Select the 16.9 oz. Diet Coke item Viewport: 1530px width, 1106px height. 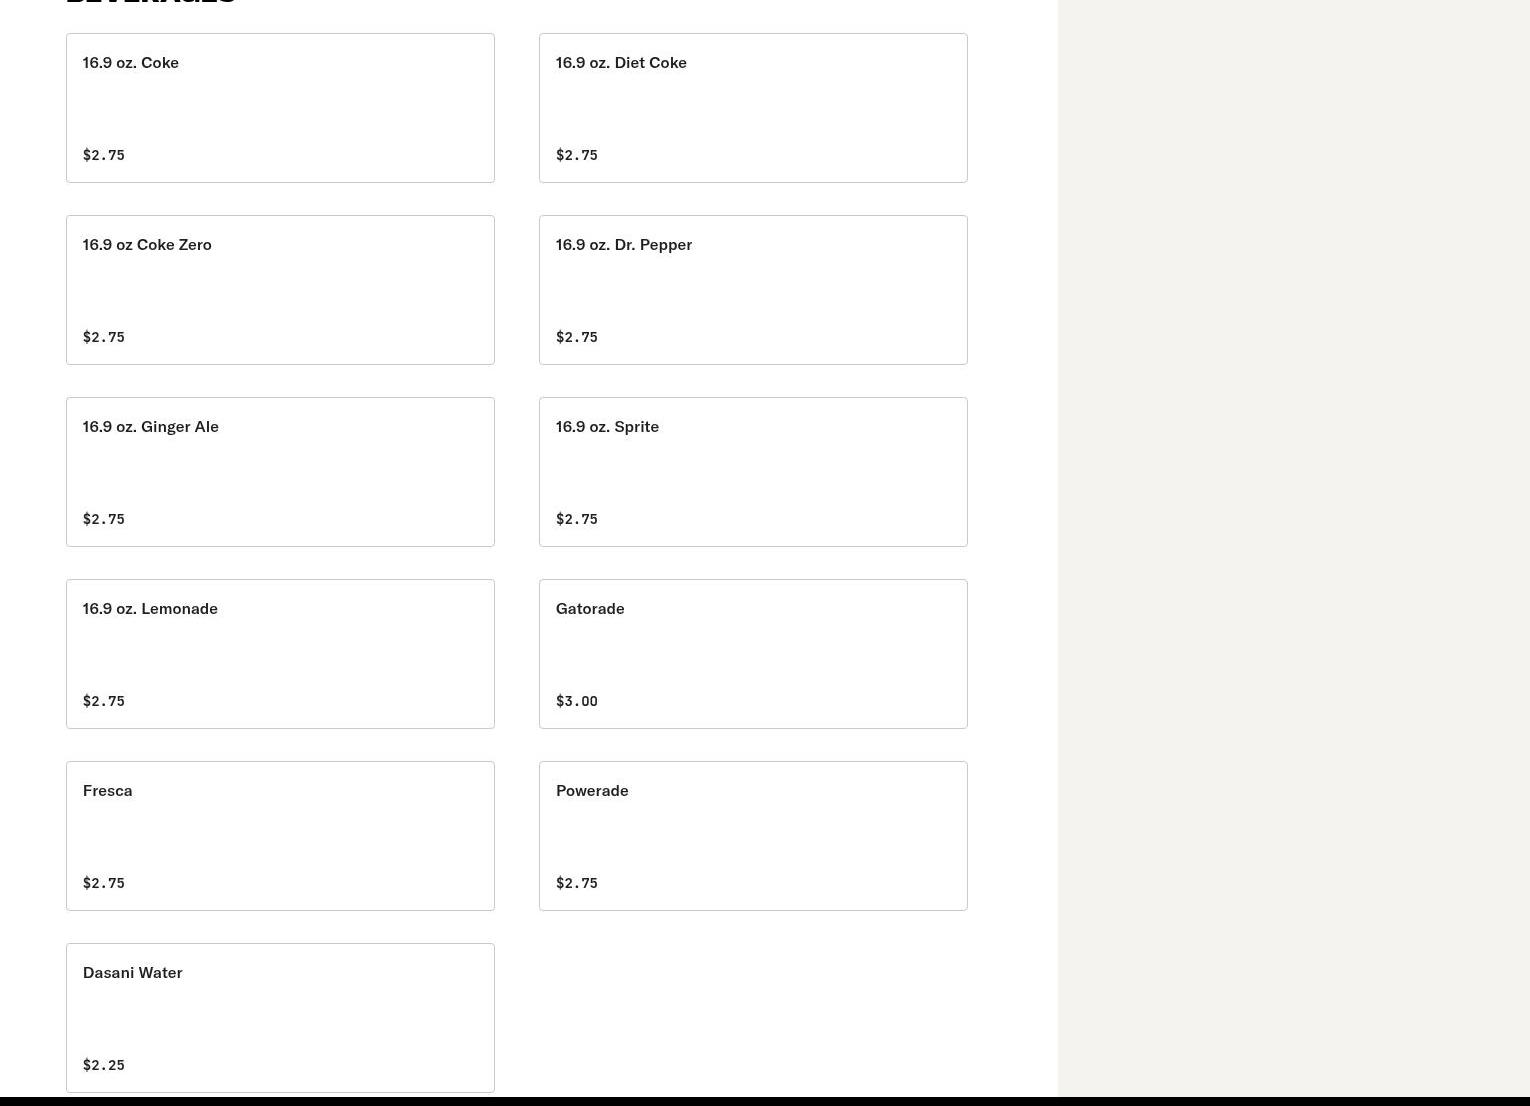point(753,108)
